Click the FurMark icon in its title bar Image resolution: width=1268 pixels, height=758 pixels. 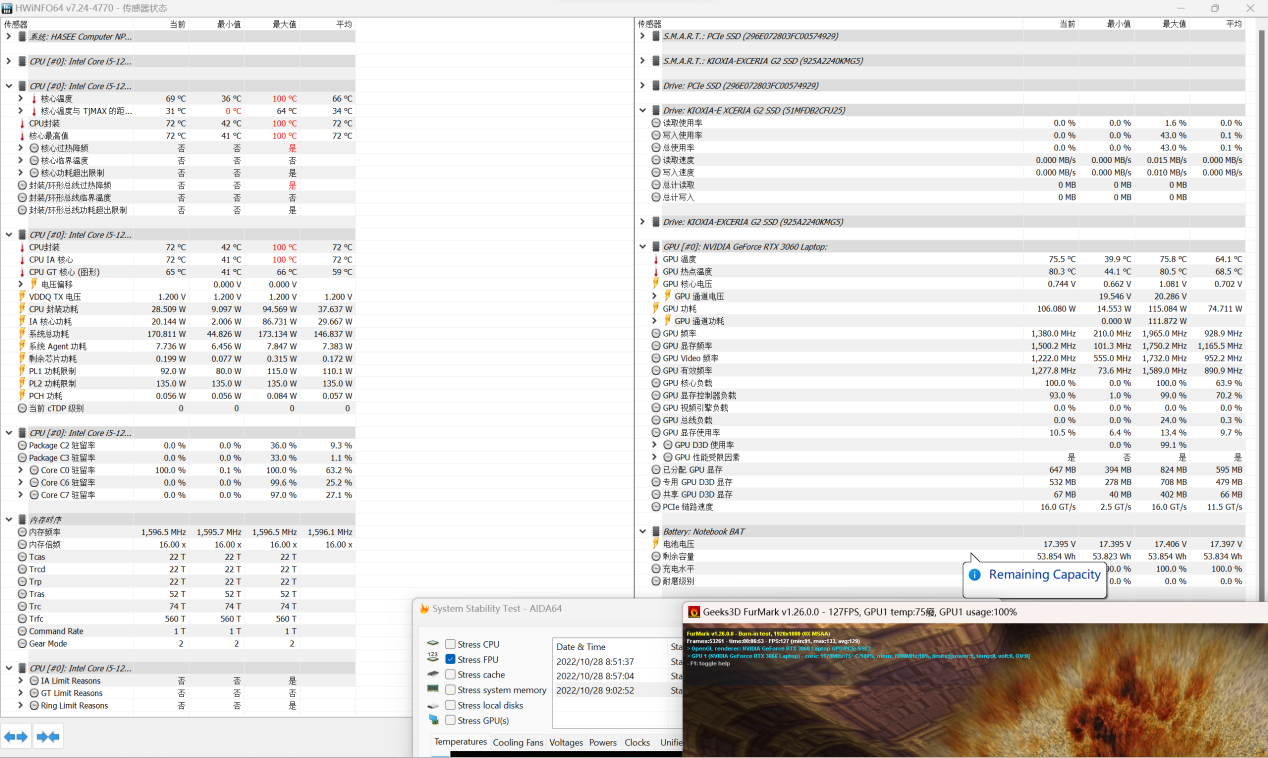click(694, 612)
